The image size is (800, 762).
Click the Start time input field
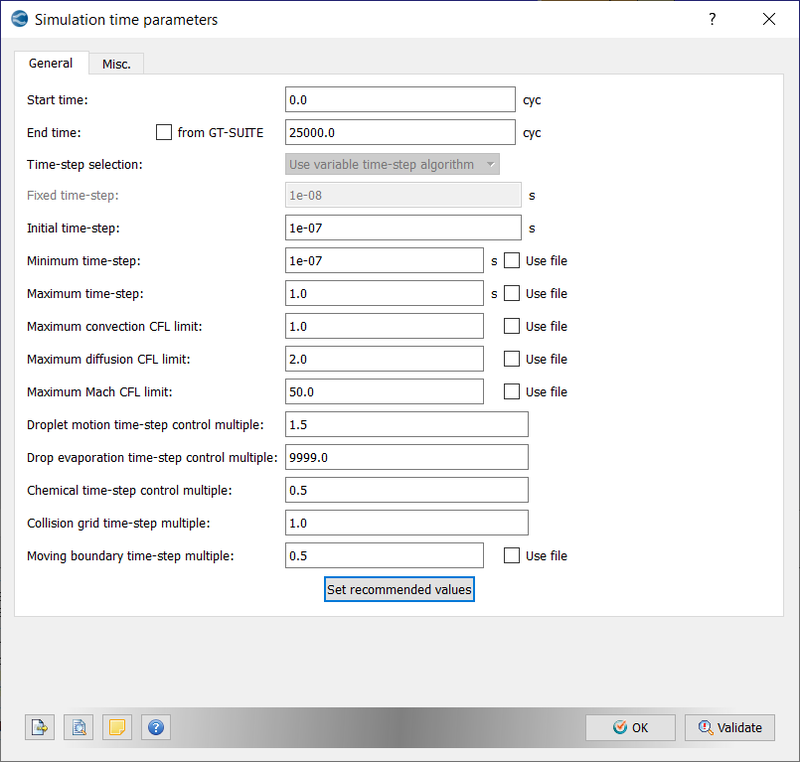400,99
